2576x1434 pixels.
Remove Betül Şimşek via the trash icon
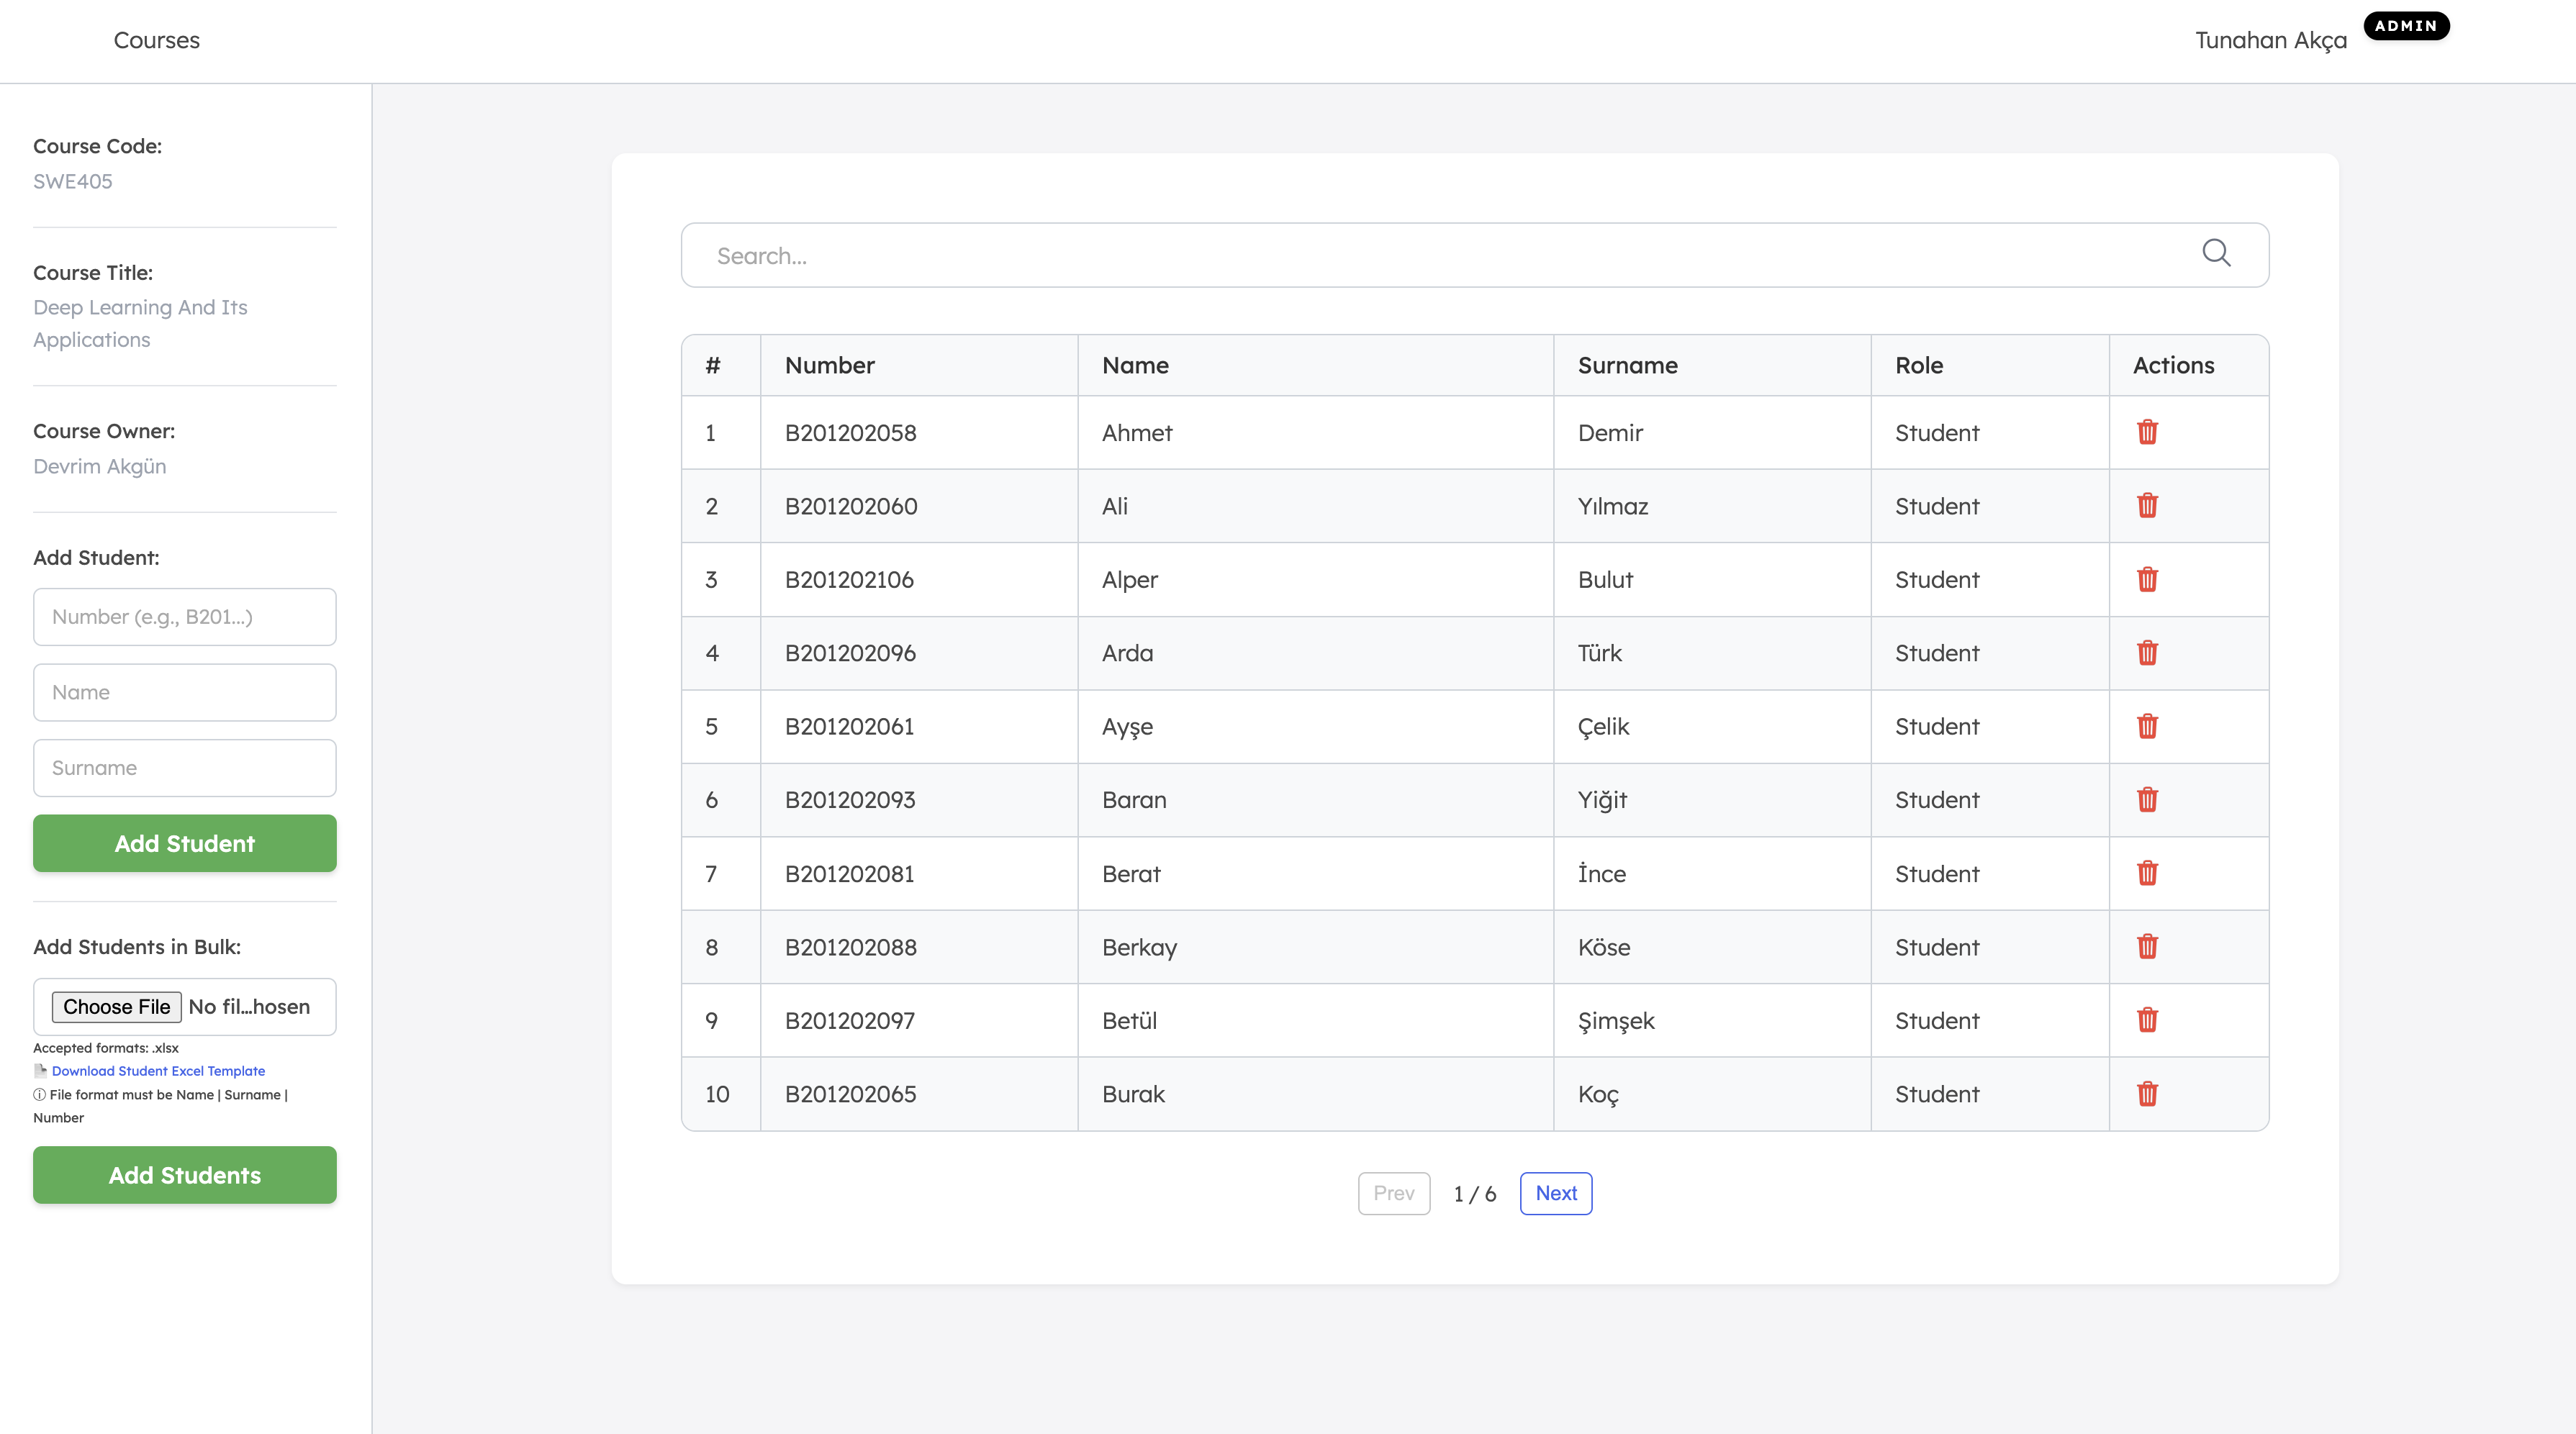[2147, 1020]
